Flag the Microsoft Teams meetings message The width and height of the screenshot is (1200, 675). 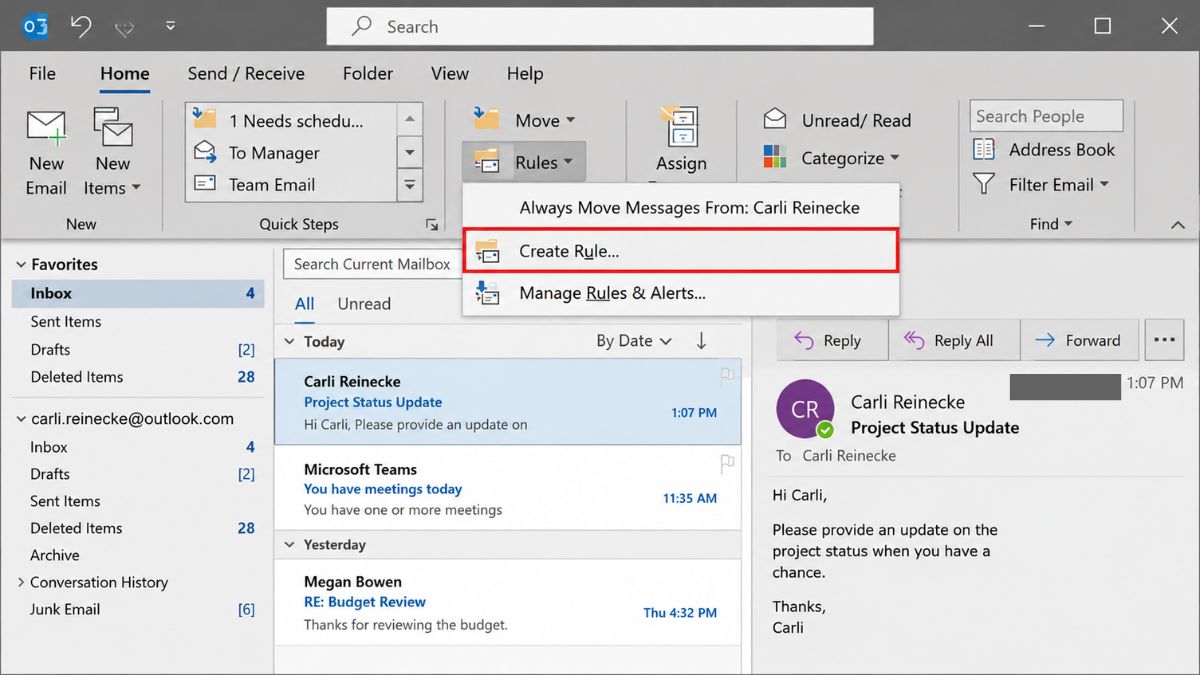727,463
